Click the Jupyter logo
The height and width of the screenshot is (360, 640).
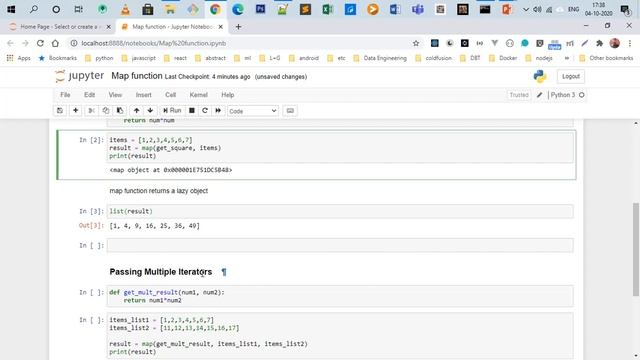pos(80,76)
